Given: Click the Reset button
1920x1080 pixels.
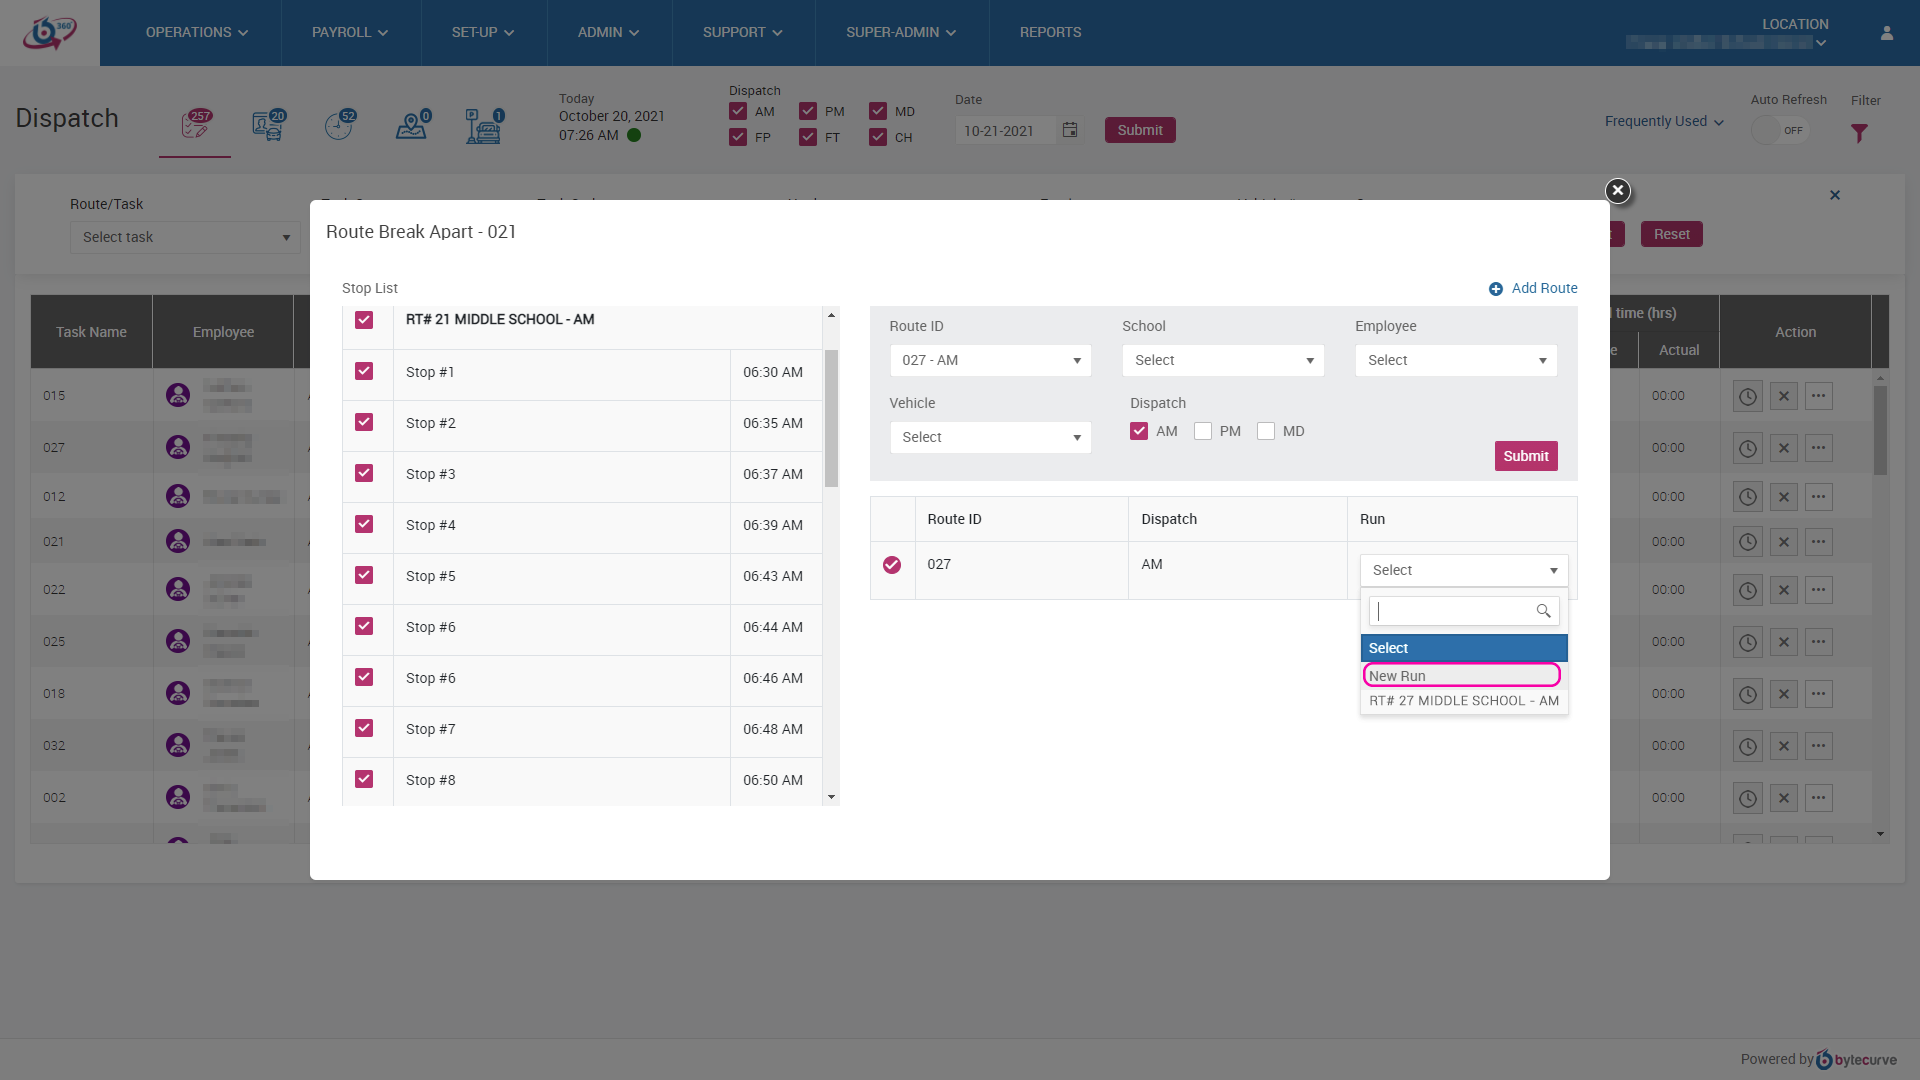Looking at the screenshot, I should (x=1671, y=234).
